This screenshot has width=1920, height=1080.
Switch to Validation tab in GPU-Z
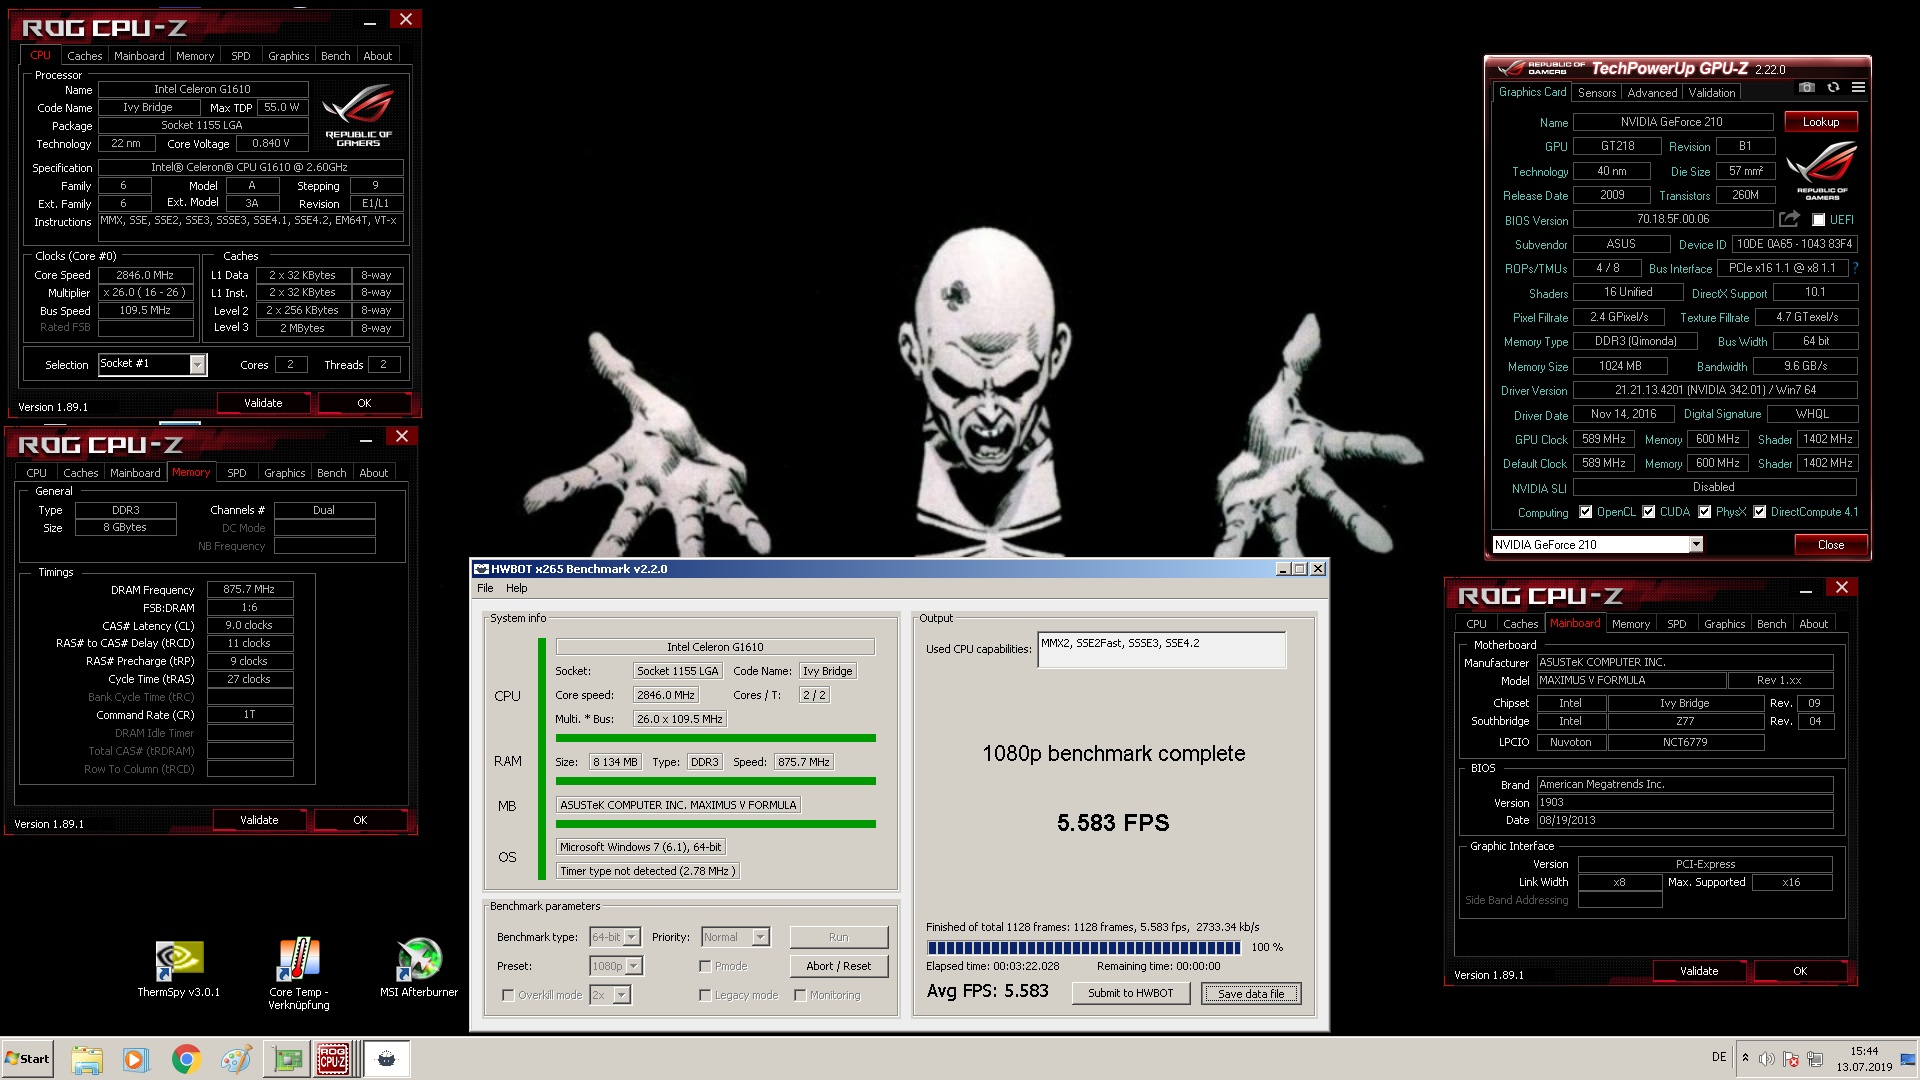[1712, 93]
